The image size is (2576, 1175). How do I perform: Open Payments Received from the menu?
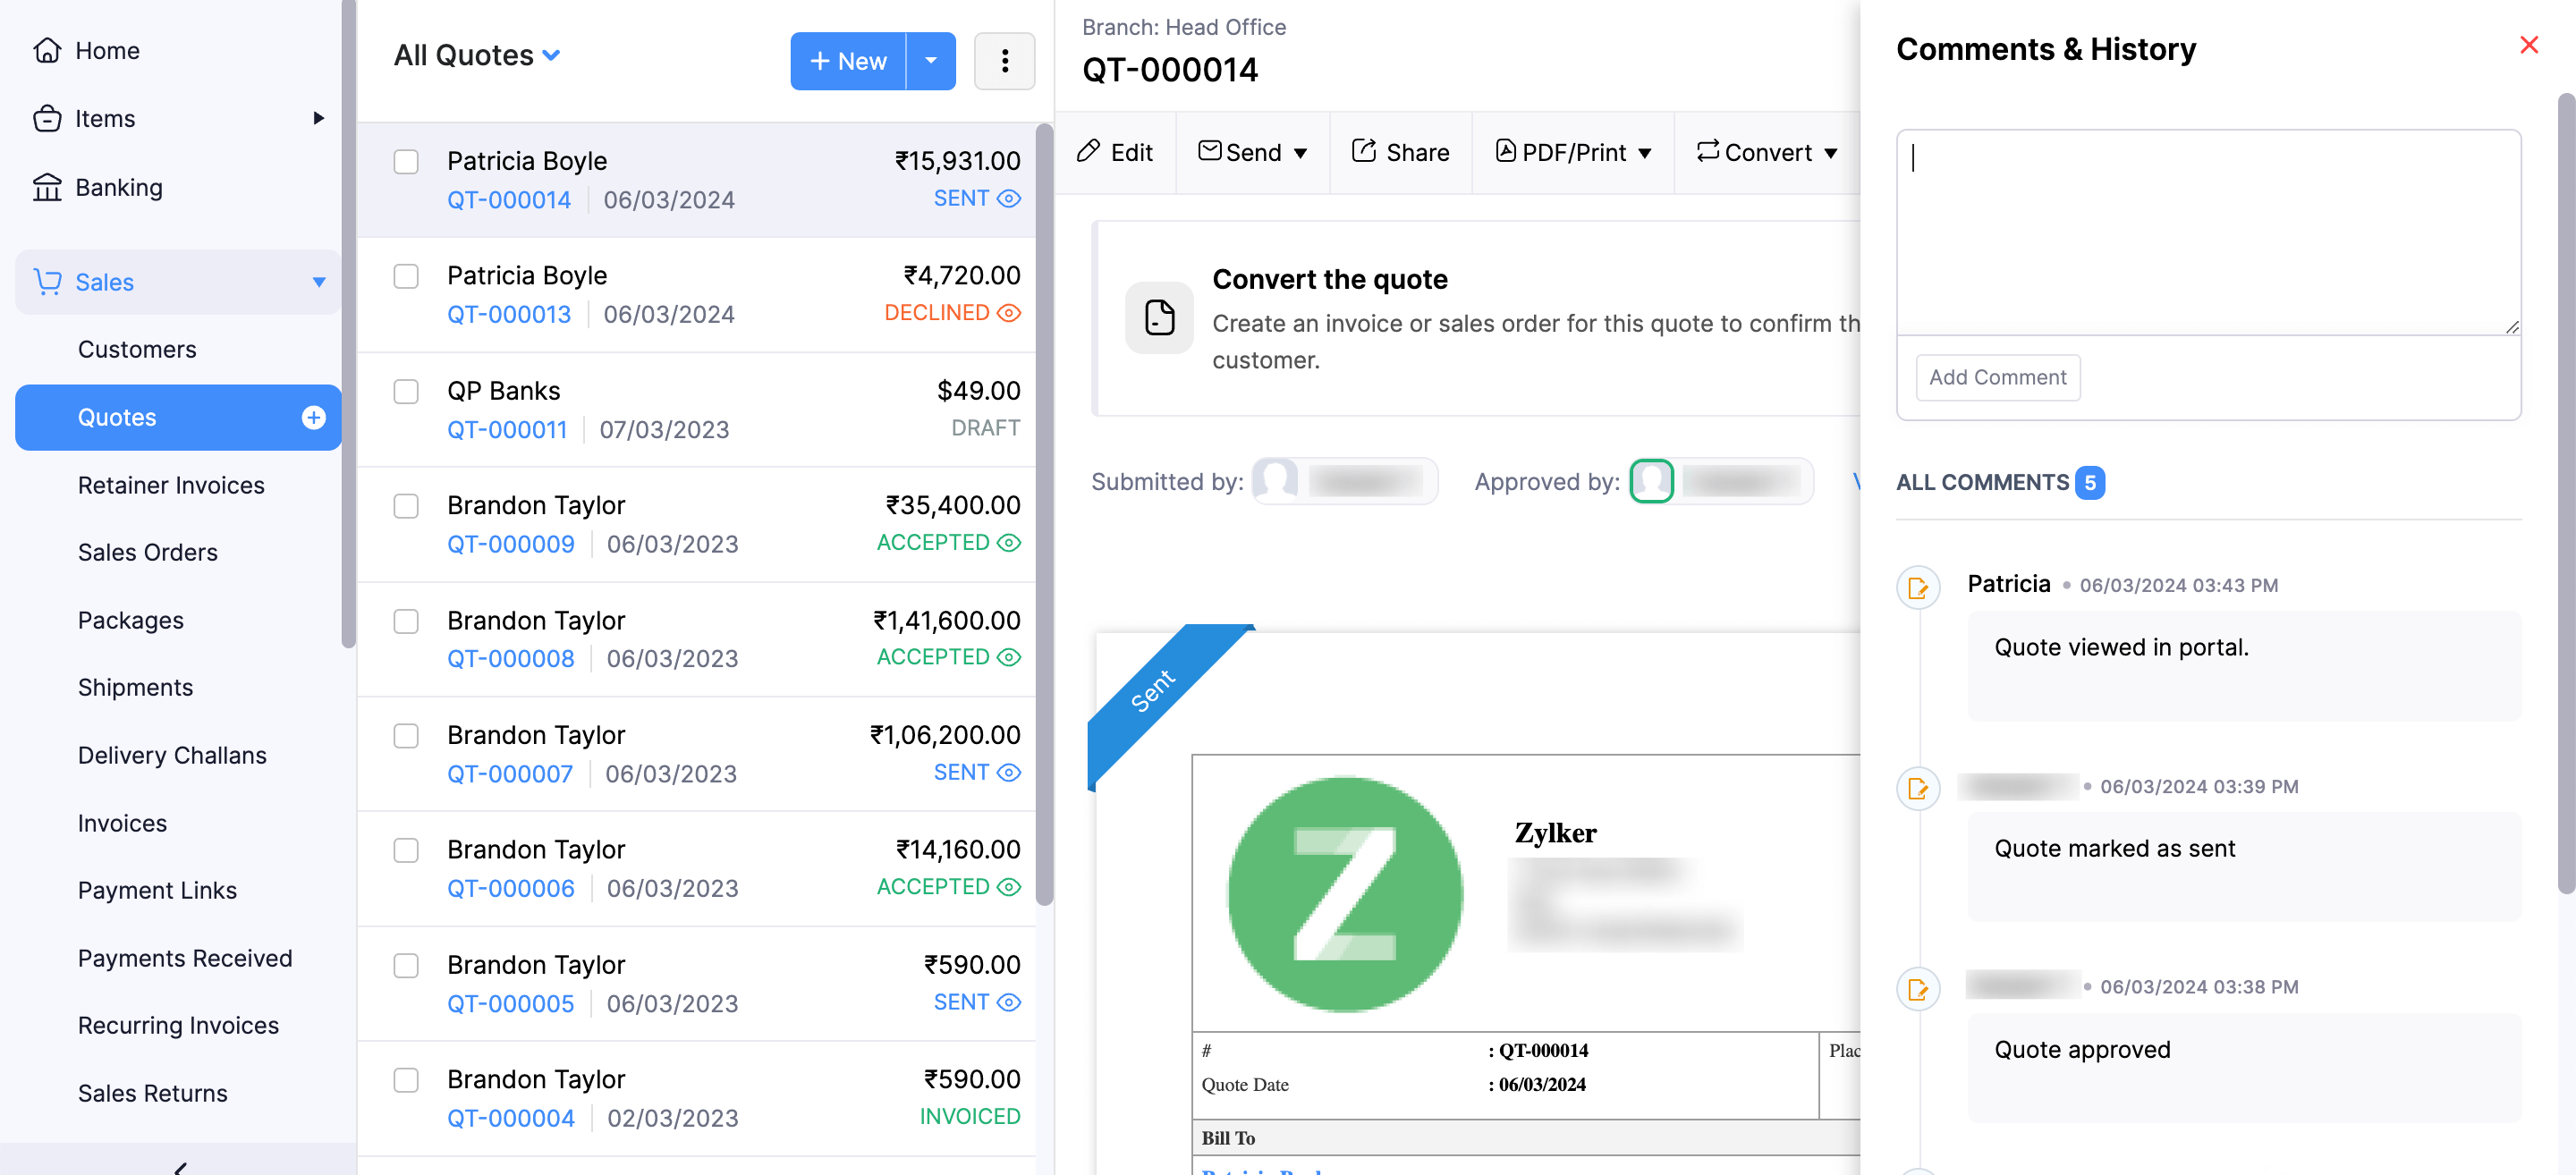tap(184, 957)
